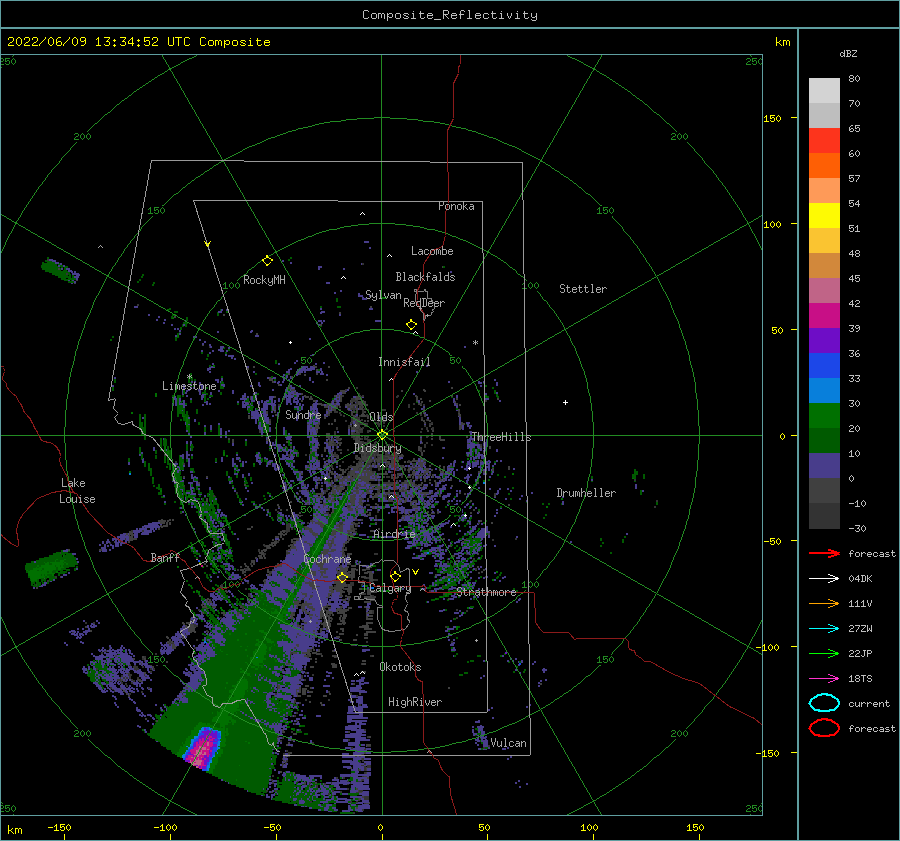900x841 pixels.
Task: Click the red forecast ellipse icon
Action: pos(824,728)
